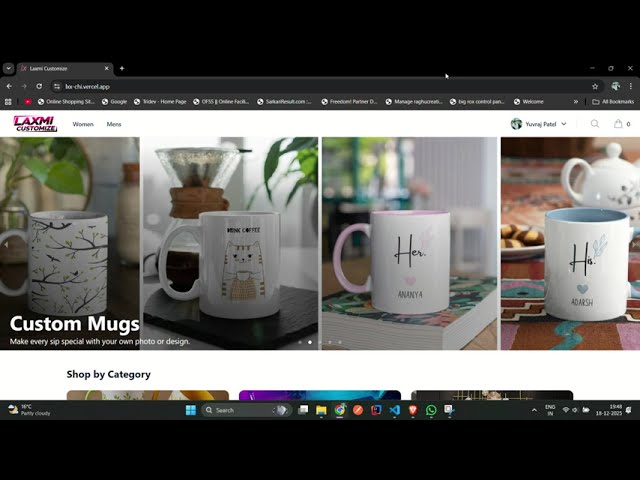Viewport: 640px width, 480px height.
Task: Open the Manage raghucreati bookmark
Action: pos(414,102)
